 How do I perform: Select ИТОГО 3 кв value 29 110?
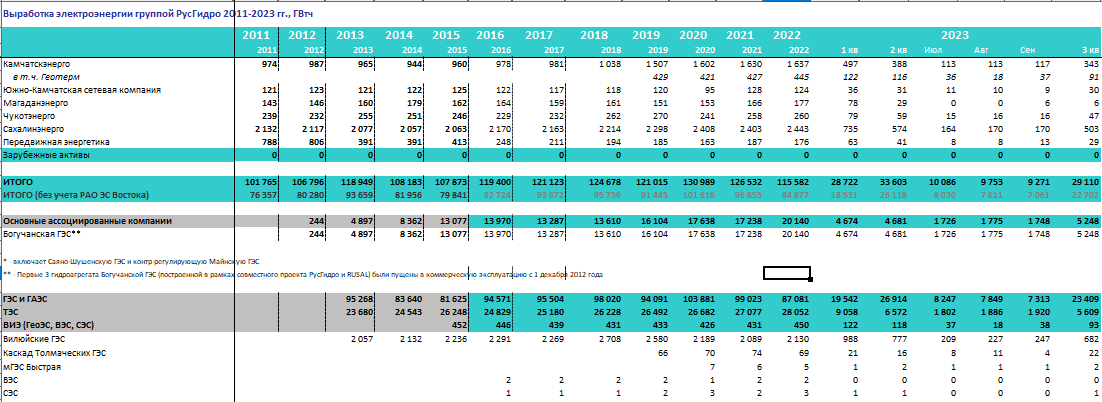[x=1084, y=182]
